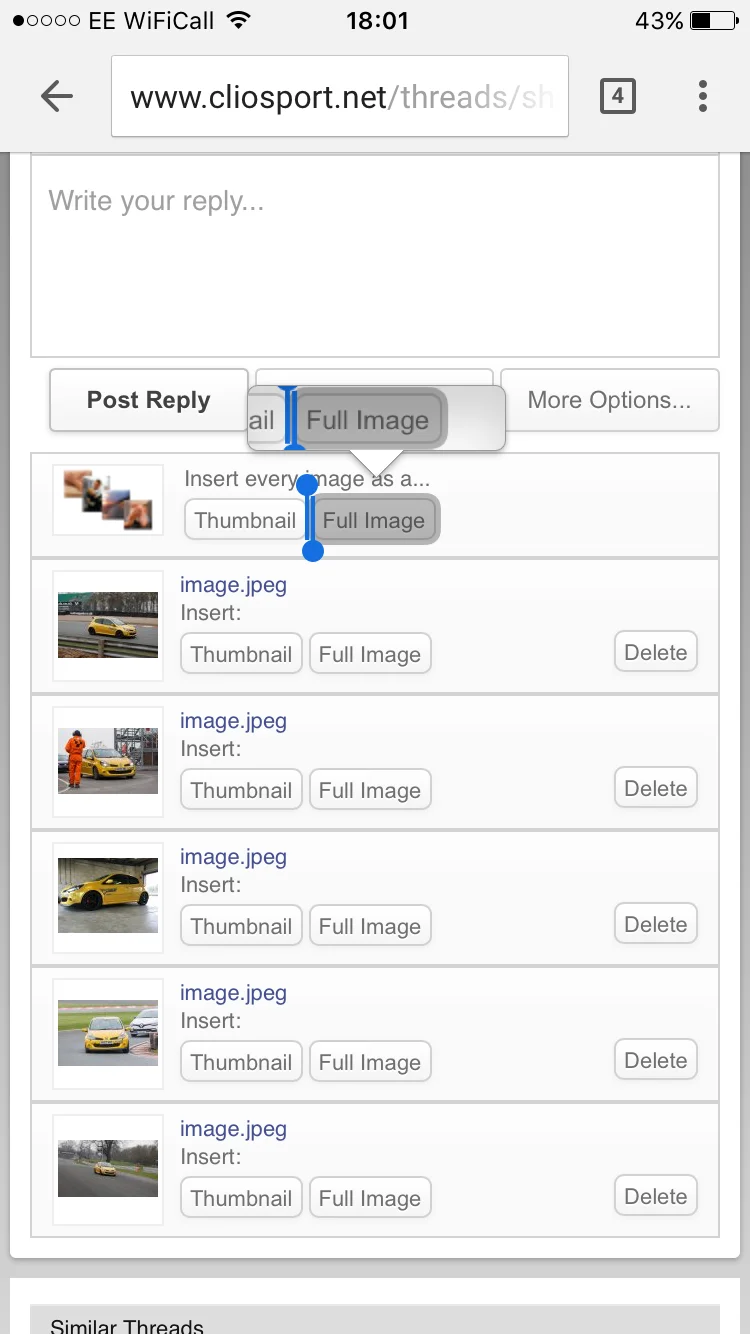This screenshot has width=750, height=1334.
Task: Click the Post Reply button
Action: point(148,400)
